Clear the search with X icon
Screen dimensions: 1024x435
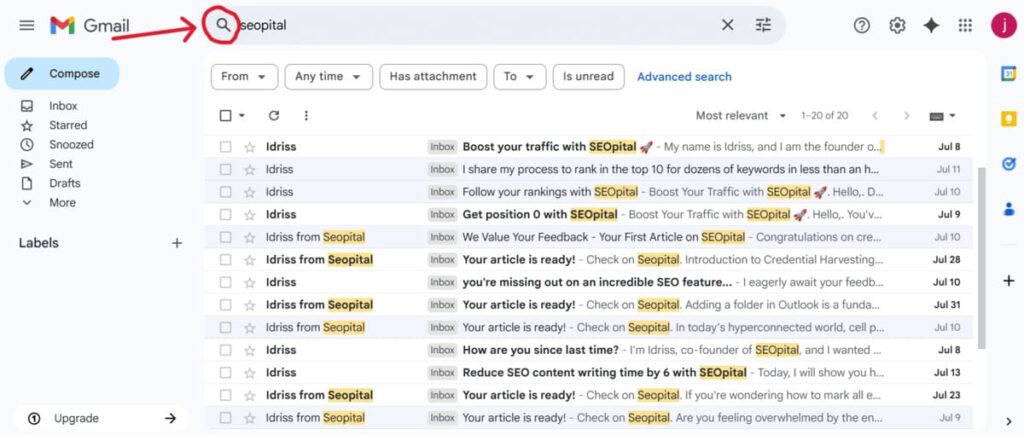point(727,25)
